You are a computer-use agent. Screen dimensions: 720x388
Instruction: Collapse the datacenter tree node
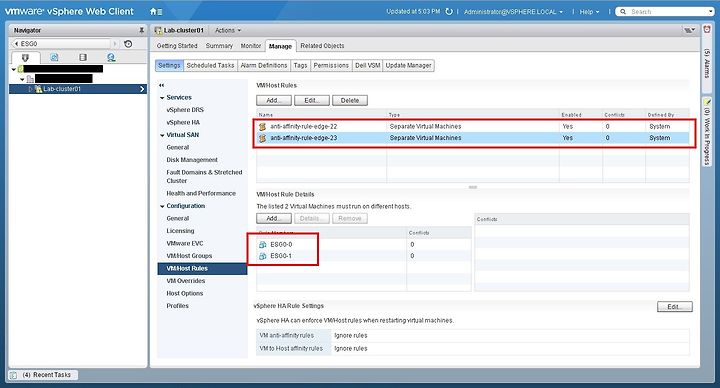22,79
